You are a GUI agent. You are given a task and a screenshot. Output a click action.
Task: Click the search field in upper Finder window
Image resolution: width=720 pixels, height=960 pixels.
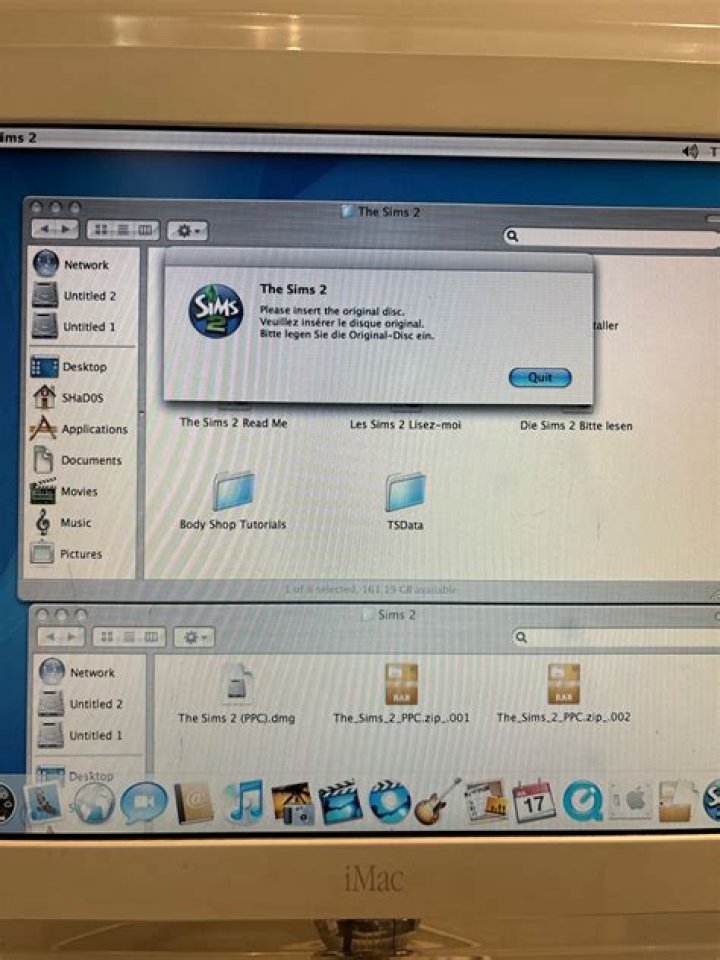point(612,237)
